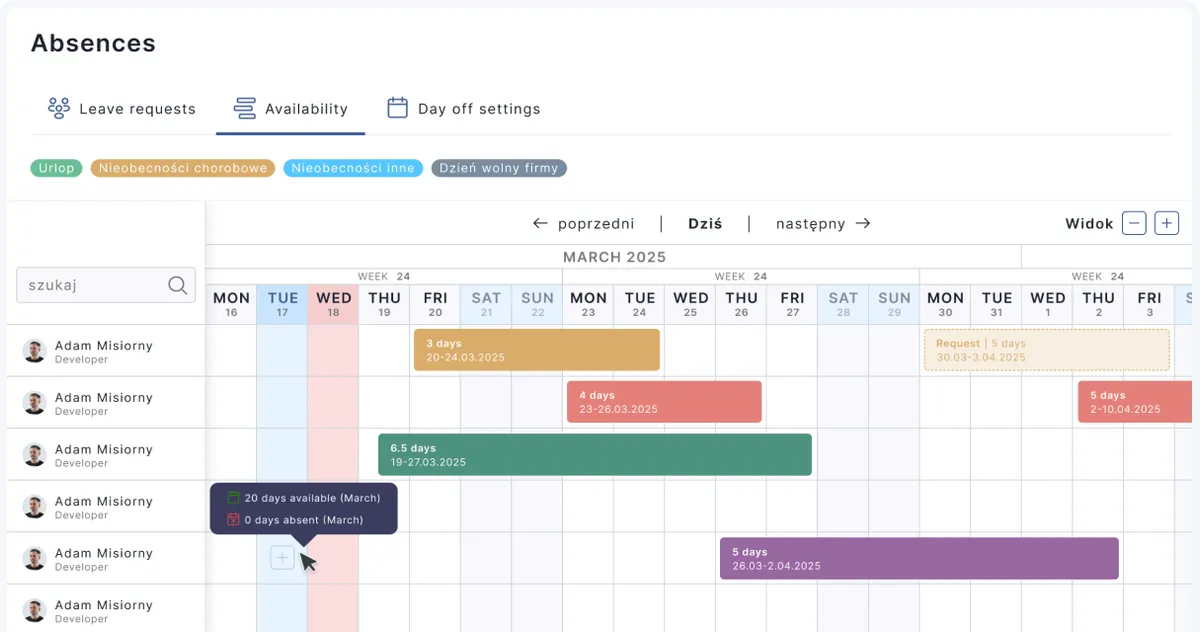The width and height of the screenshot is (1200, 632).
Task: Jump to today with Dziś
Action: 705,224
